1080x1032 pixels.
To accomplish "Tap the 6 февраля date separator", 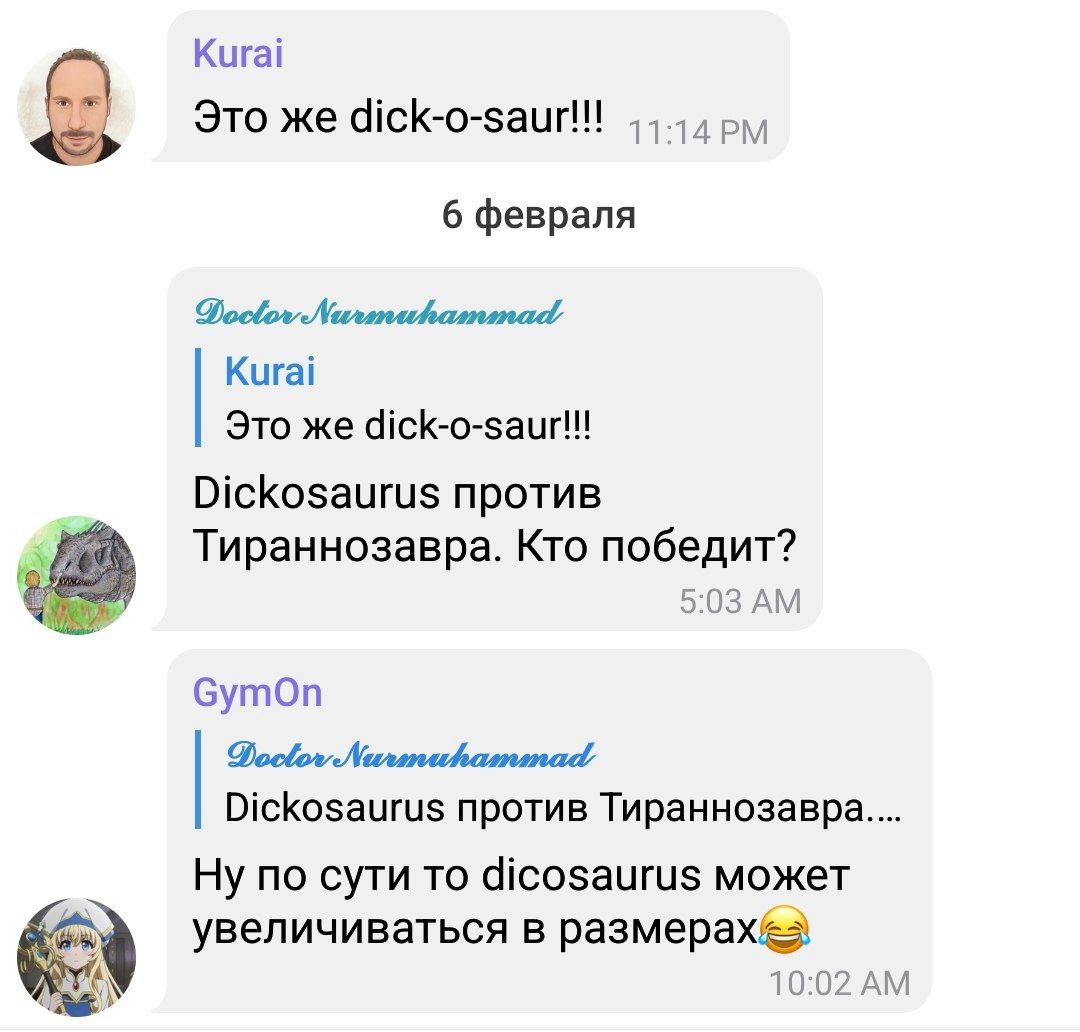I will coord(539,214).
